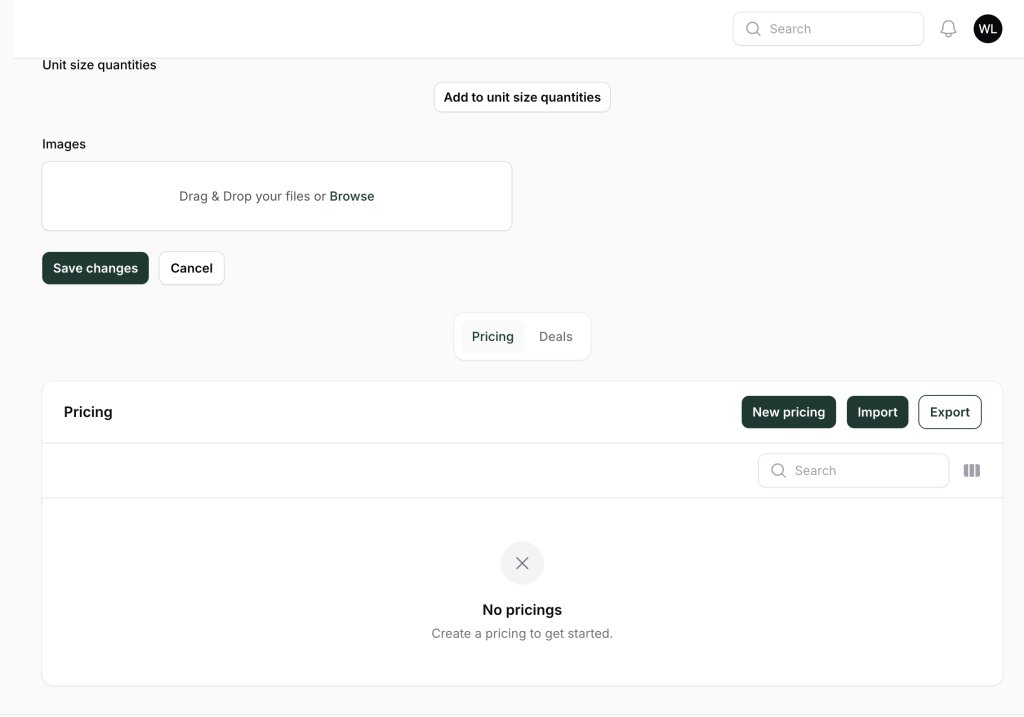Image resolution: width=1024 pixels, height=717 pixels.
Task: Open the notifications bell
Action: [x=948, y=29]
